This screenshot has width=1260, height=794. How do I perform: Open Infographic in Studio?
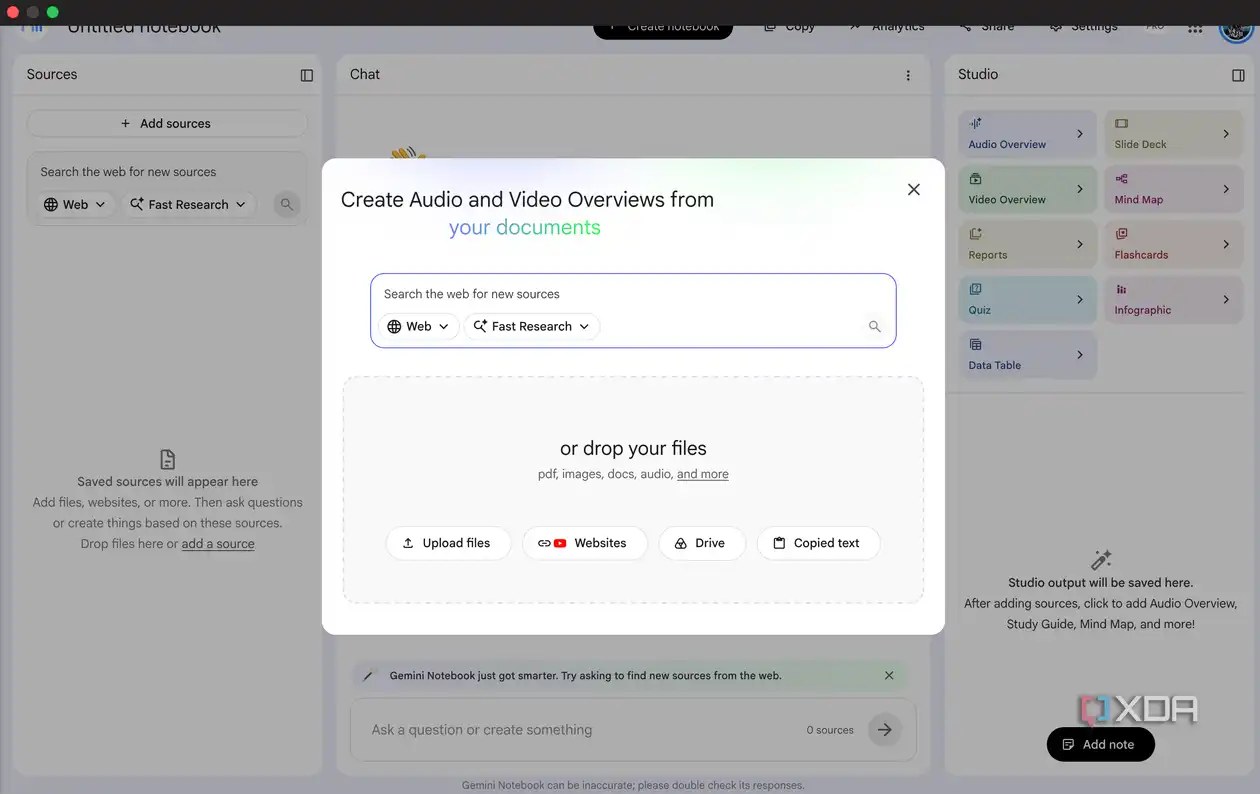point(1173,299)
